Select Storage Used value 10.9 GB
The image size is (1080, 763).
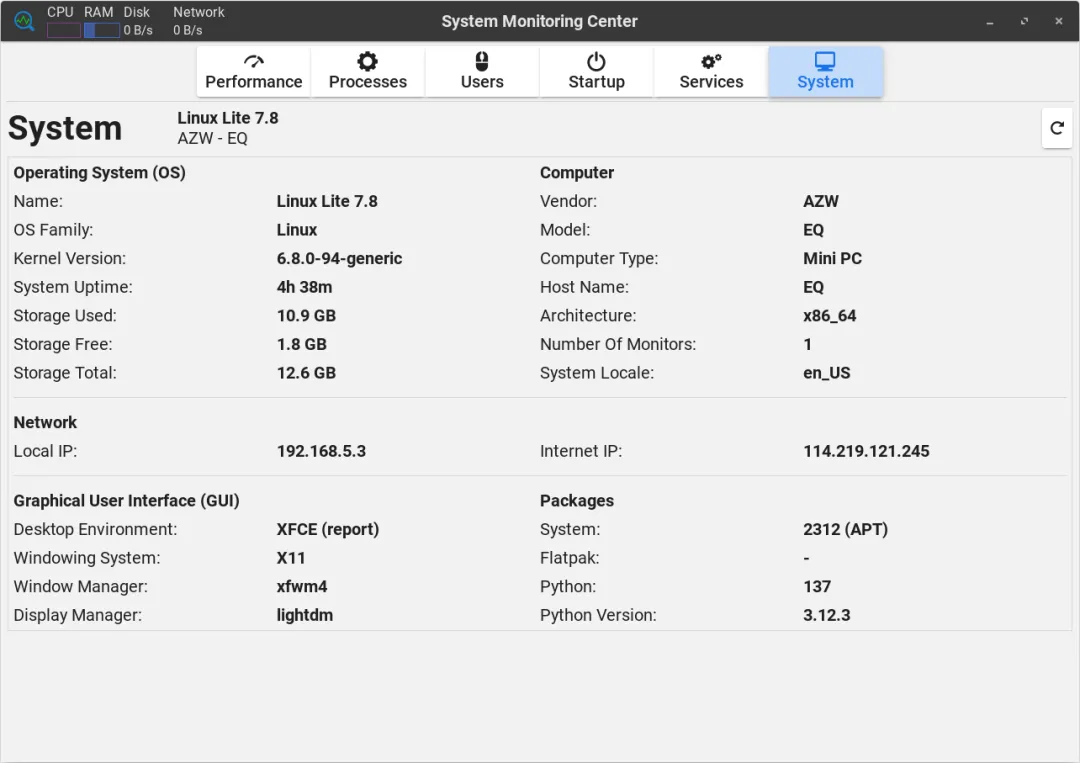click(x=307, y=315)
